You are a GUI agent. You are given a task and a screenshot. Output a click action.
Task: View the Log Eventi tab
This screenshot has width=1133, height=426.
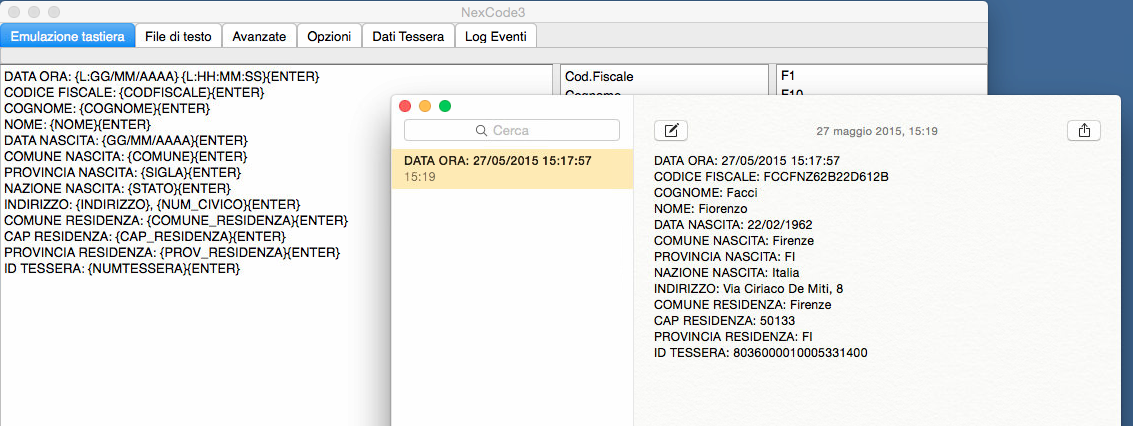(496, 36)
